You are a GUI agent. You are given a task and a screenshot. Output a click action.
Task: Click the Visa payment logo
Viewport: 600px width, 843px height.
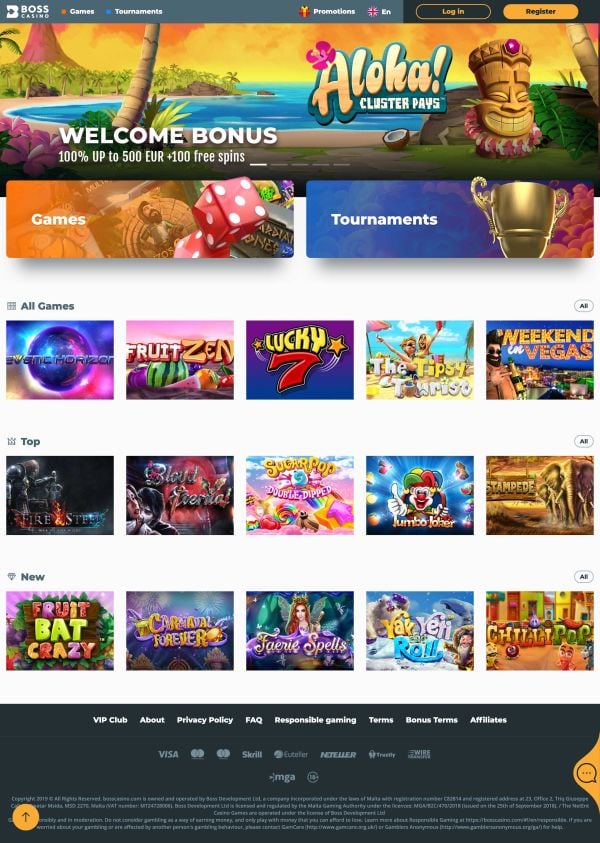tap(168, 754)
